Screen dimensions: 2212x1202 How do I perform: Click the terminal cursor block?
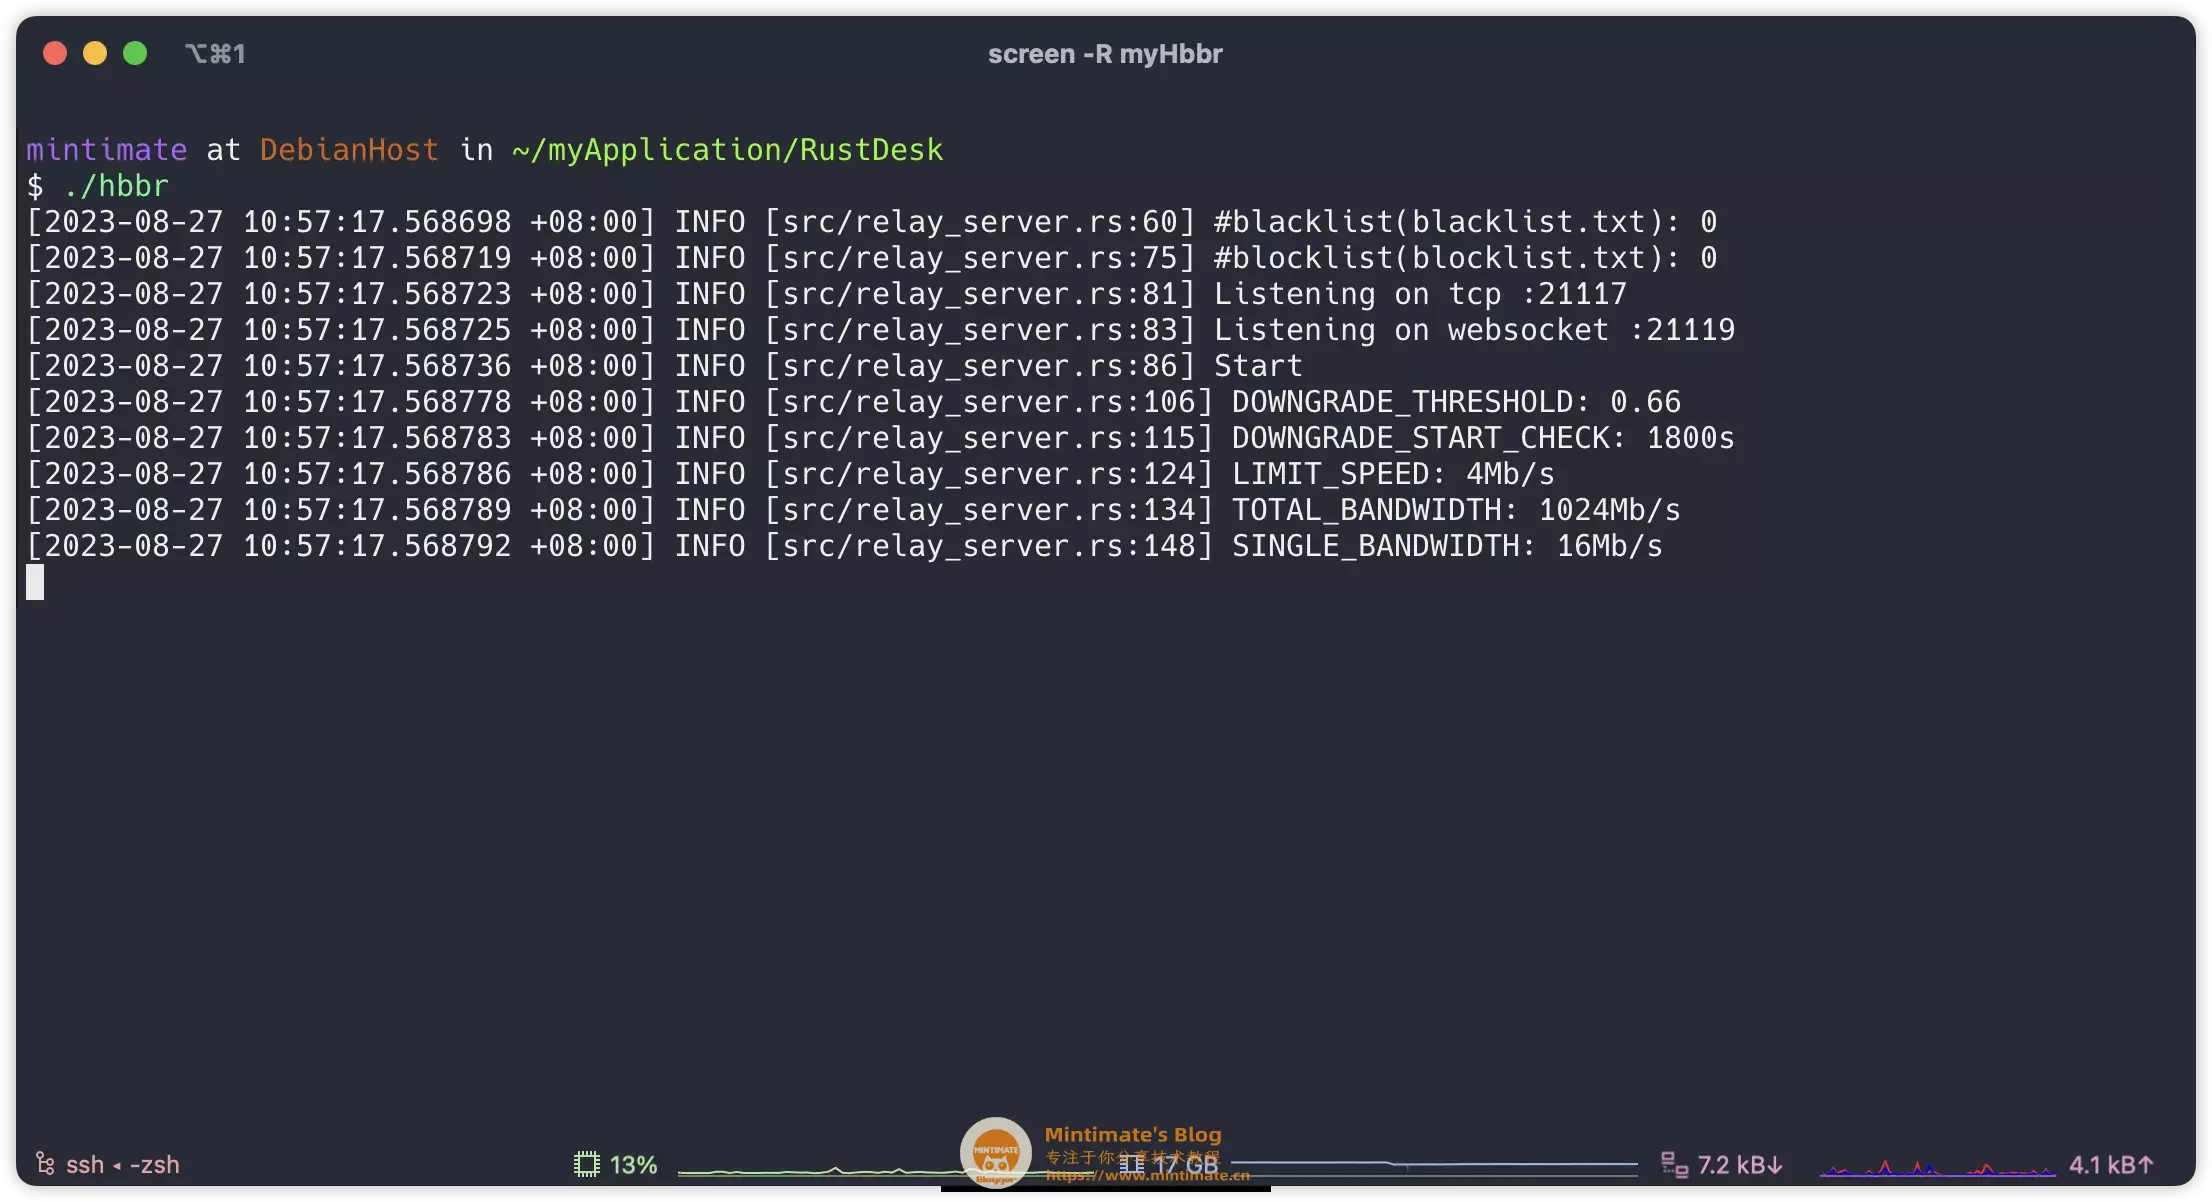(35, 582)
